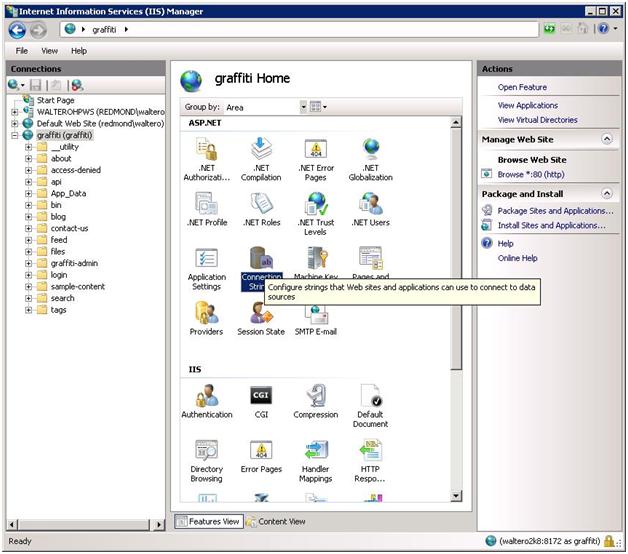Open the File menu

[22, 51]
